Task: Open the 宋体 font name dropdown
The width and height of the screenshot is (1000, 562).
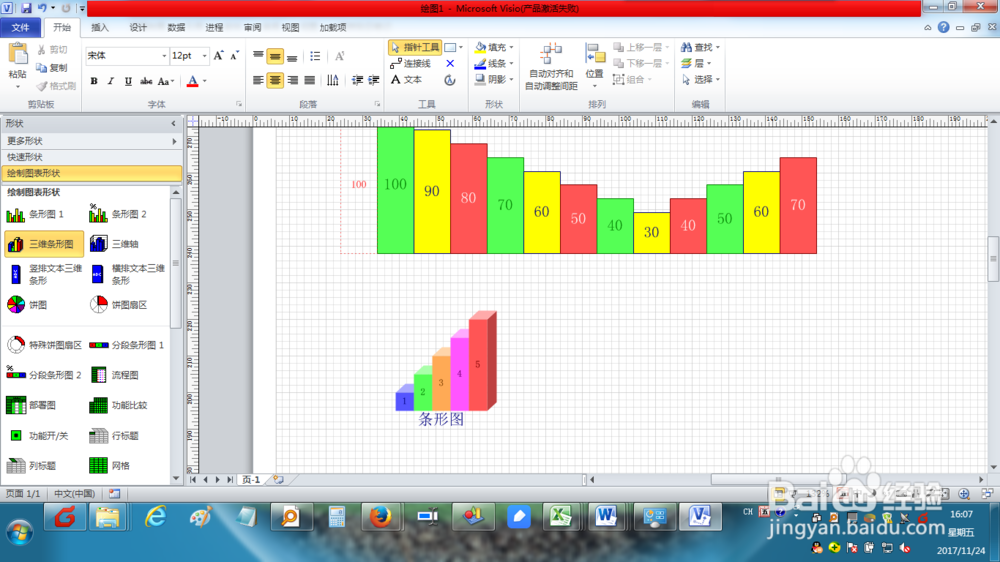Action: [x=164, y=56]
